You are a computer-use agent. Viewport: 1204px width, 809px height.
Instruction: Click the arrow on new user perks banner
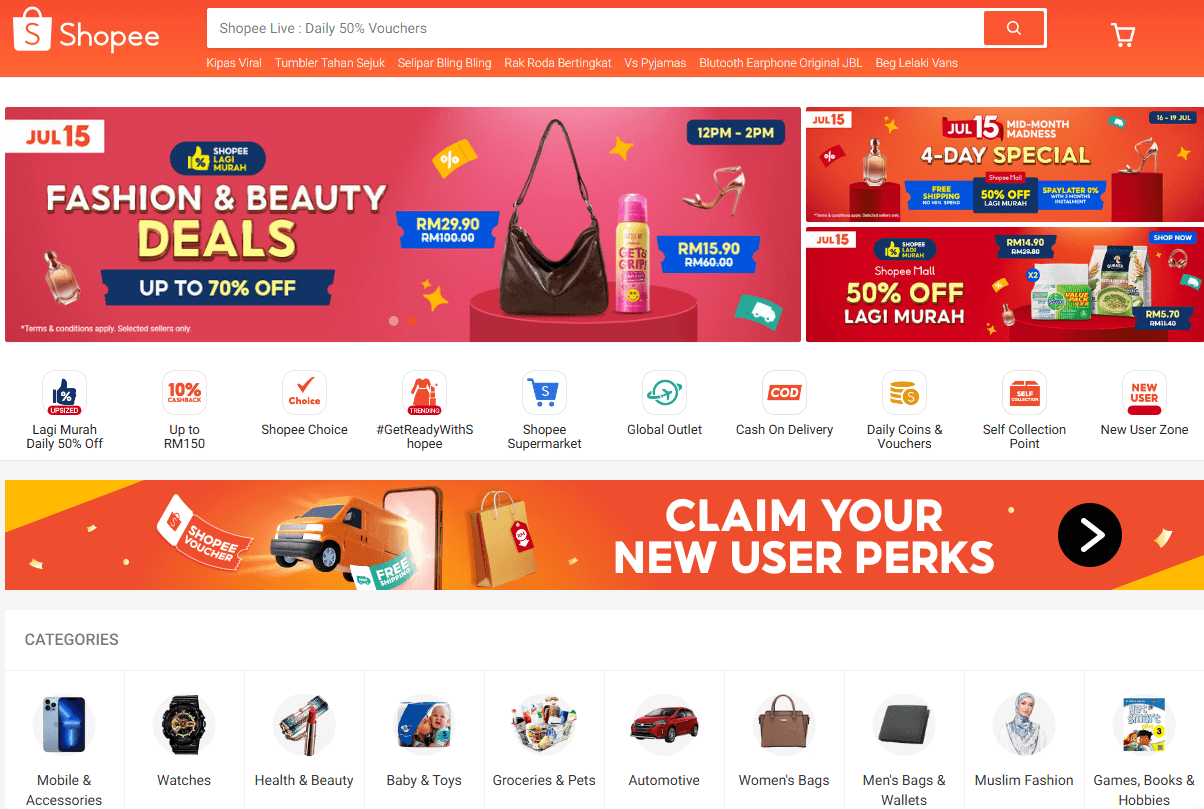pos(1090,535)
